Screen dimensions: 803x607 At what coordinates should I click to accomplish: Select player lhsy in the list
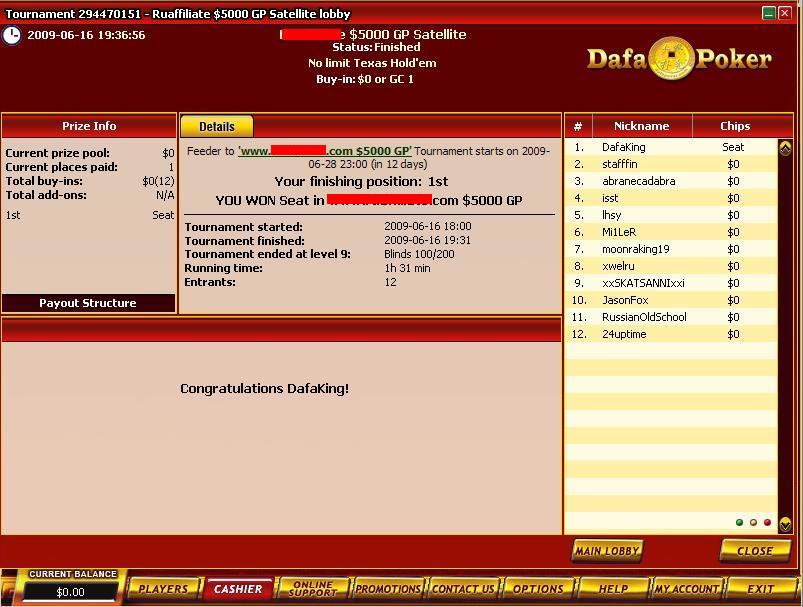pos(671,215)
